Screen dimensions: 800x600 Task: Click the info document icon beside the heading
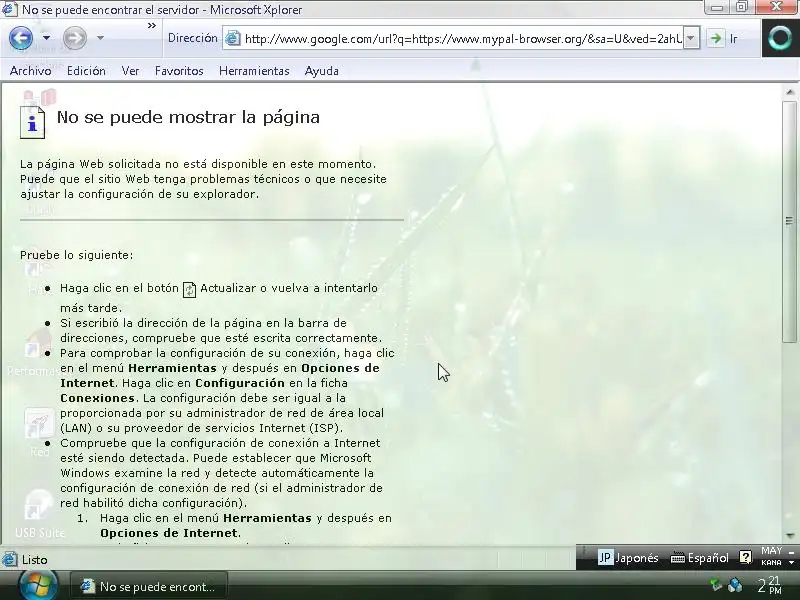[x=33, y=122]
